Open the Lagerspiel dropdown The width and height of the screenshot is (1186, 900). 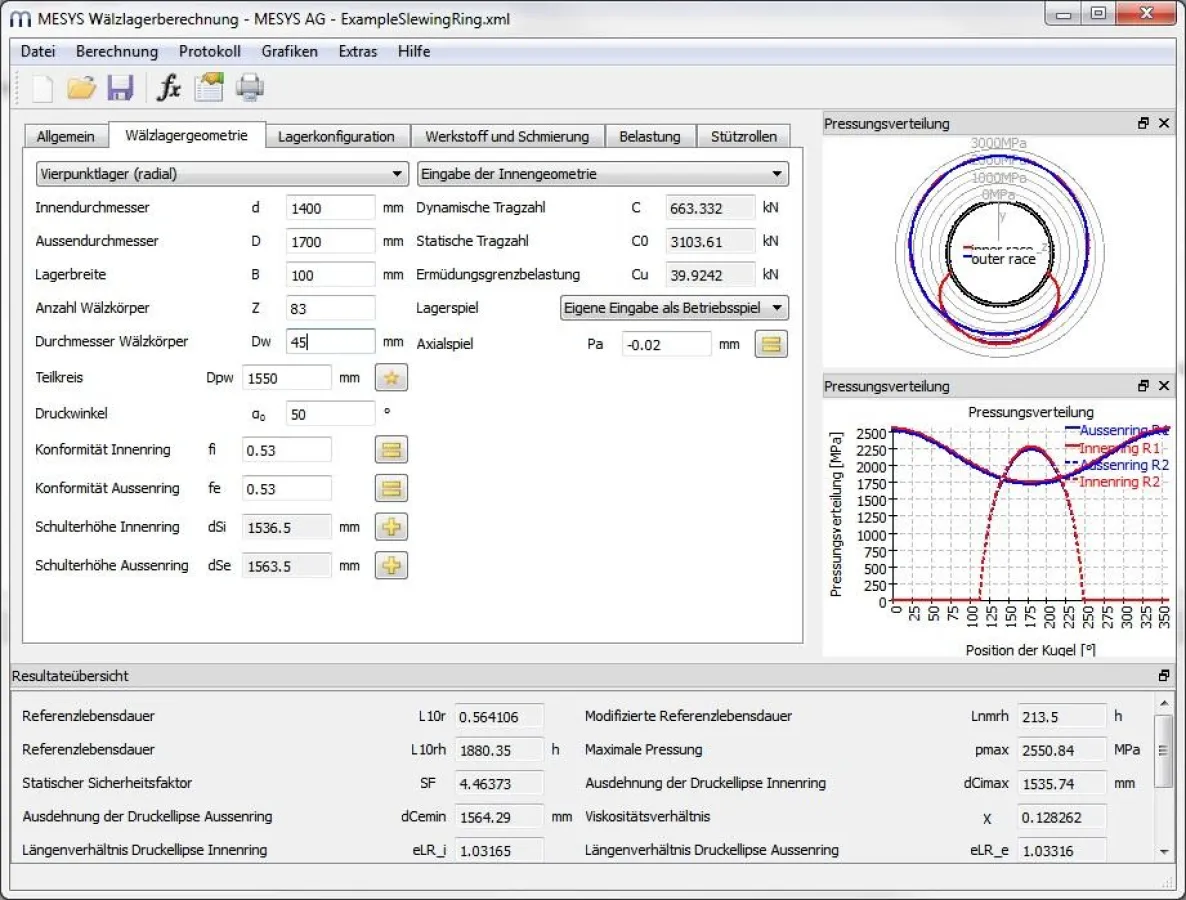click(x=674, y=308)
